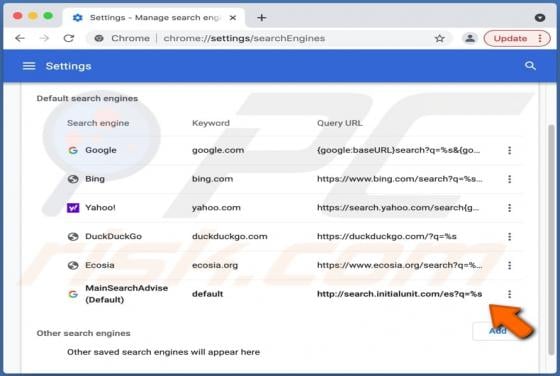Select the 'DuckDuckGo' search engine name

click(113, 236)
